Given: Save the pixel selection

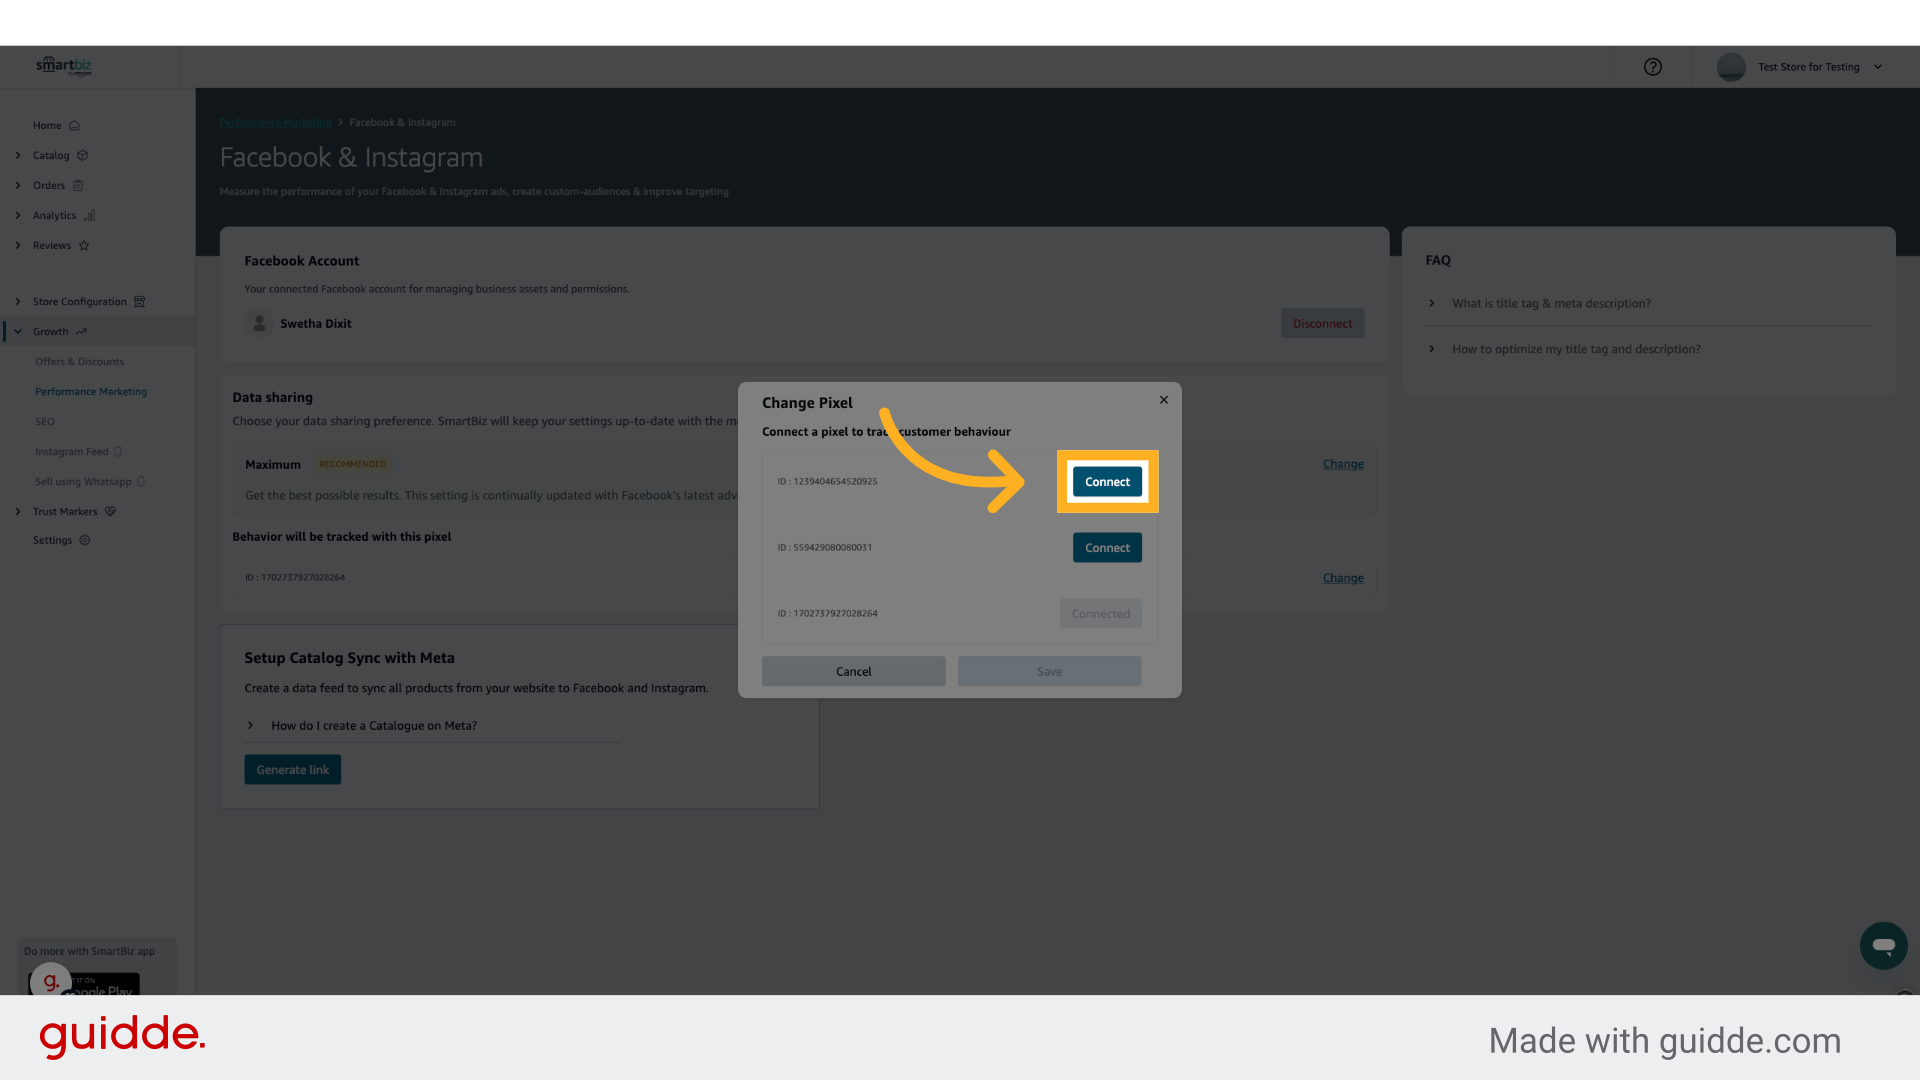Looking at the screenshot, I should pos(1049,672).
